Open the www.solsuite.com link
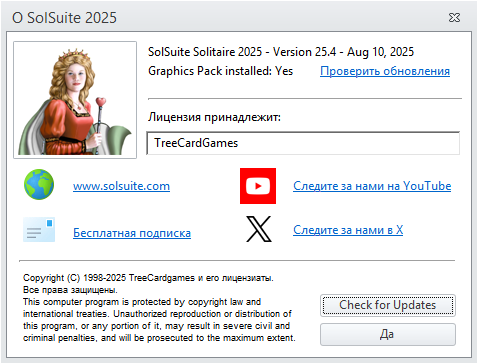The image size is (478, 364). 121,186
